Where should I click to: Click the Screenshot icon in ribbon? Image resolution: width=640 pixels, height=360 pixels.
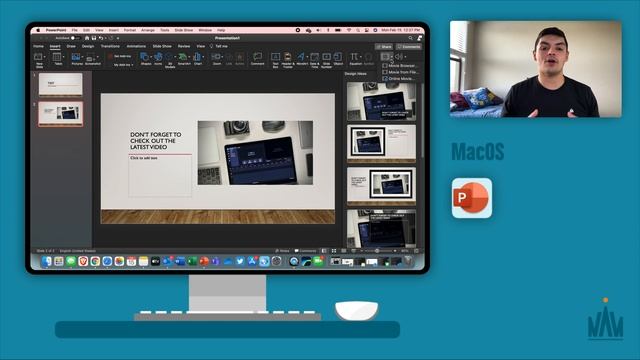click(x=90, y=57)
